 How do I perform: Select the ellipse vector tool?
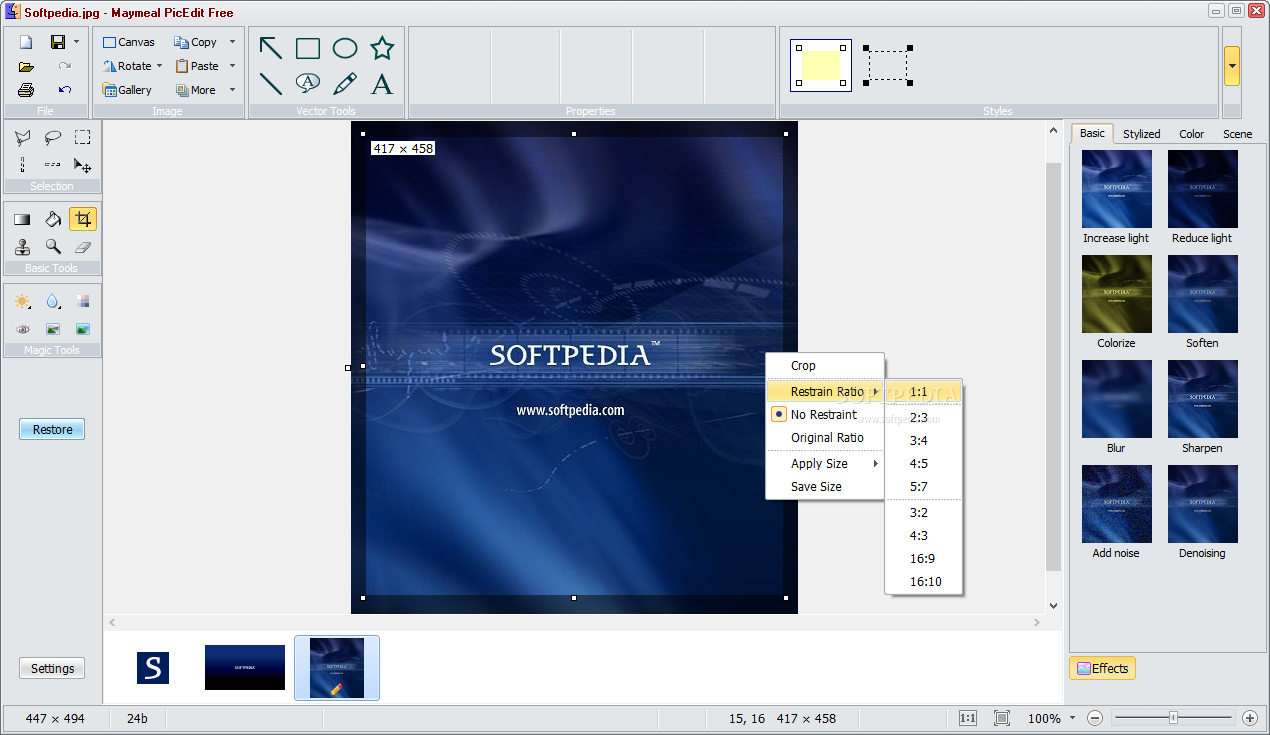(345, 48)
